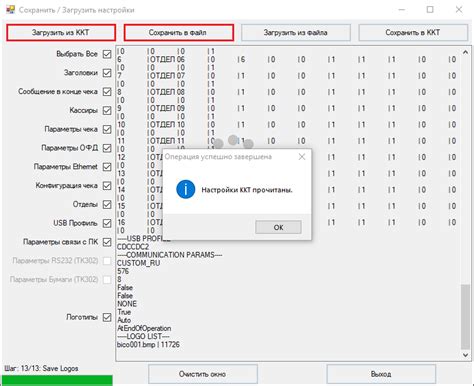474x386 pixels.
Task: Click the 'Сохранить в файл' button
Action: 179,33
